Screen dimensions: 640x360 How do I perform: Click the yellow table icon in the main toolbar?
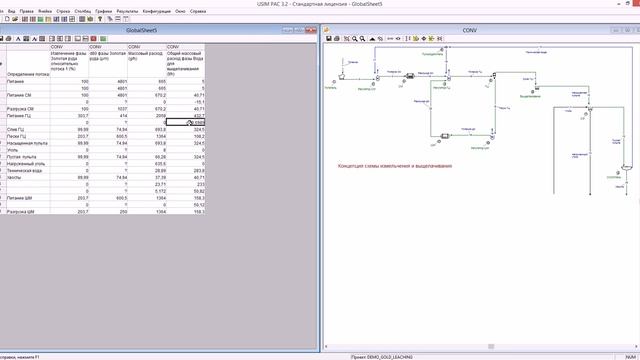point(48,19)
